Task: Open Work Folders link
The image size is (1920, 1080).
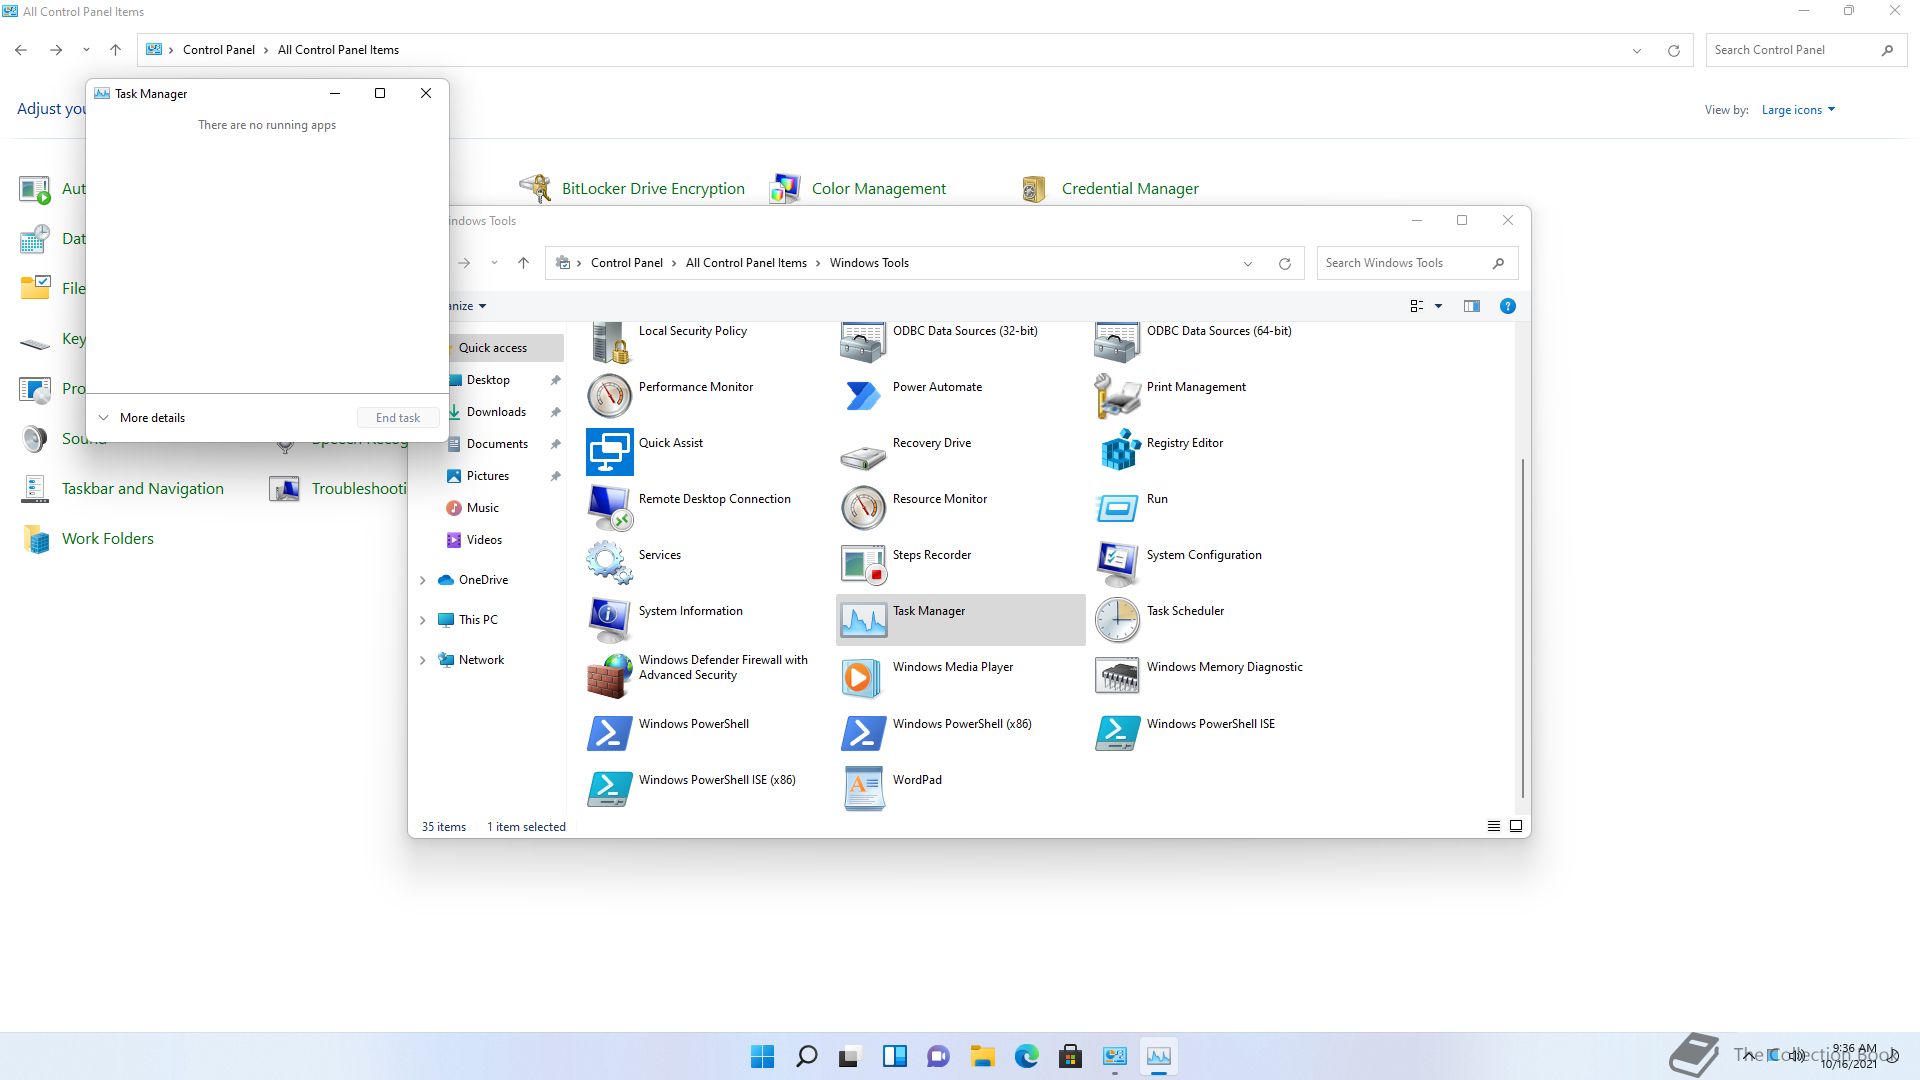Action: coord(108,538)
